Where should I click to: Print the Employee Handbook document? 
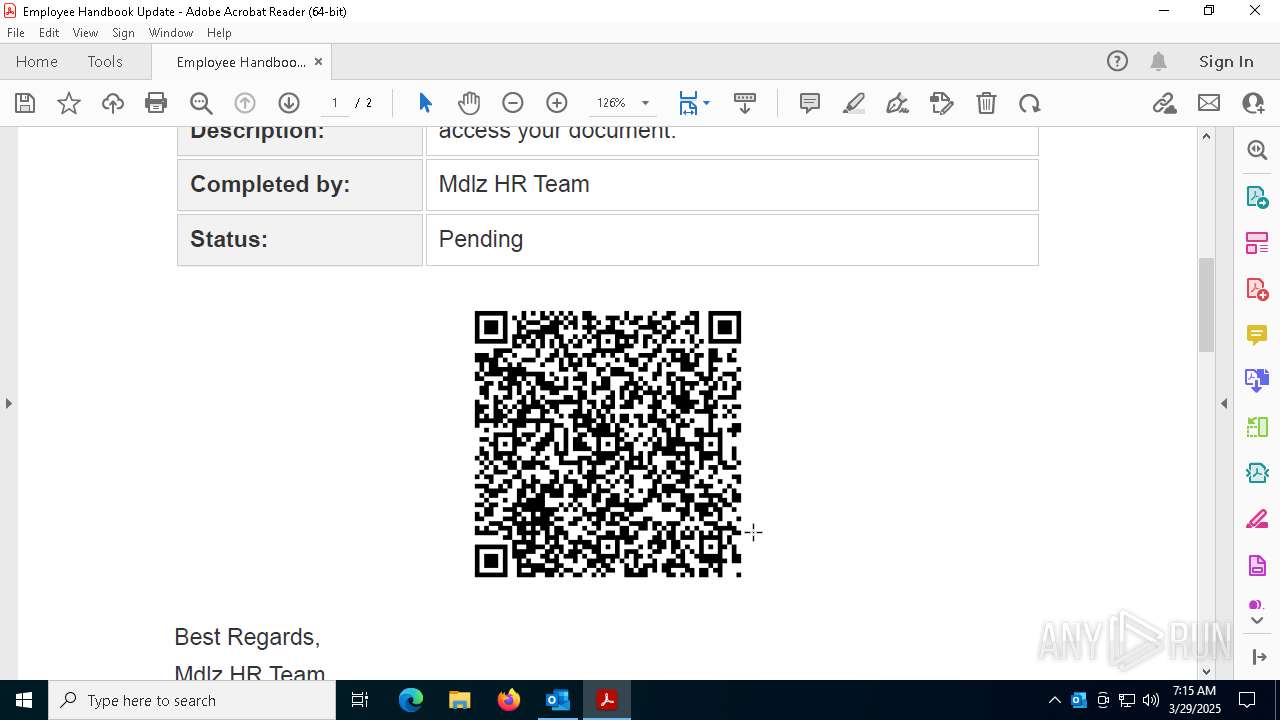(156, 103)
